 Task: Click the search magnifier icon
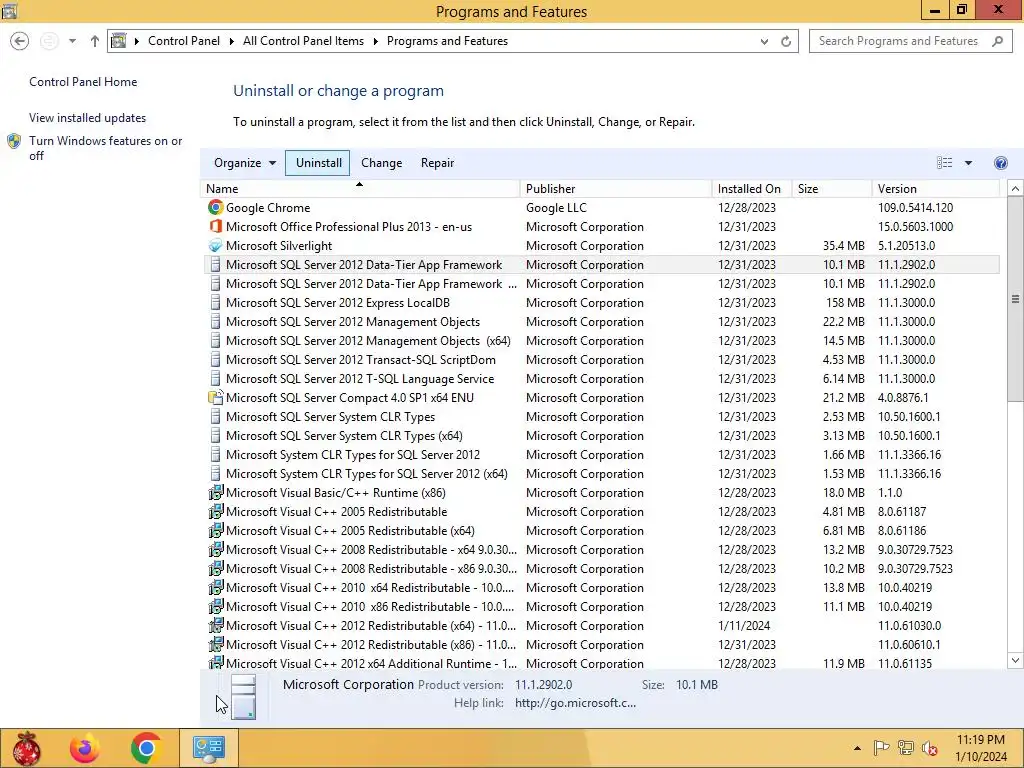997,41
